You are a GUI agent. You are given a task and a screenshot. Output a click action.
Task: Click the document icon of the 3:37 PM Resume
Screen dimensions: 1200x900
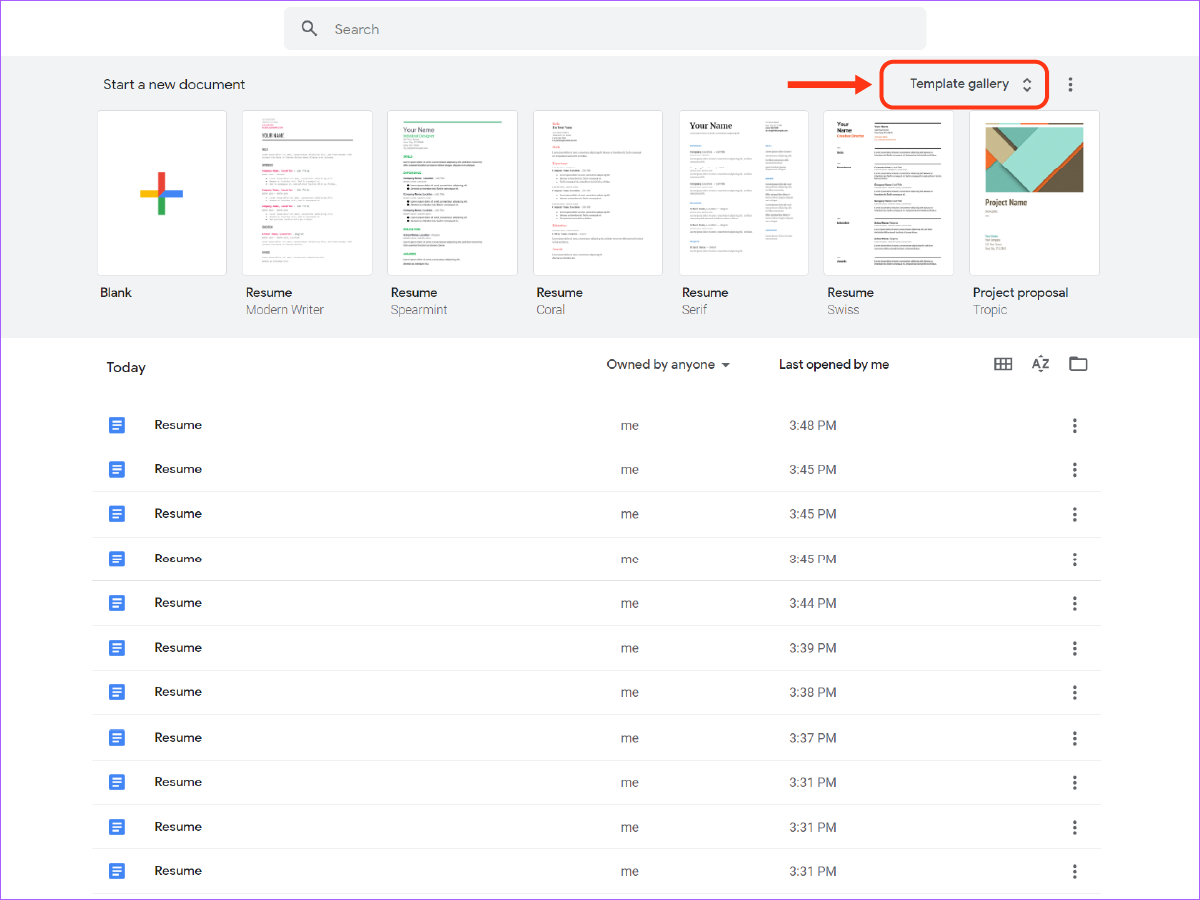pos(117,738)
